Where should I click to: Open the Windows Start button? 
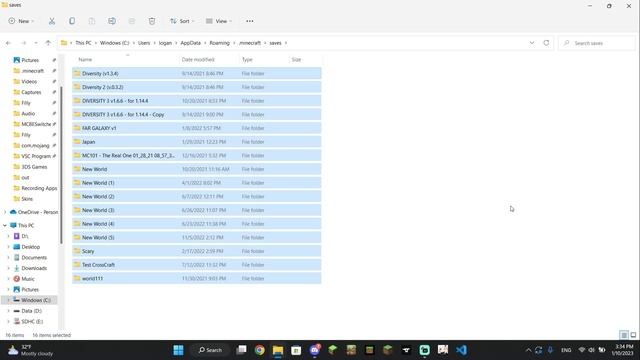point(178,350)
